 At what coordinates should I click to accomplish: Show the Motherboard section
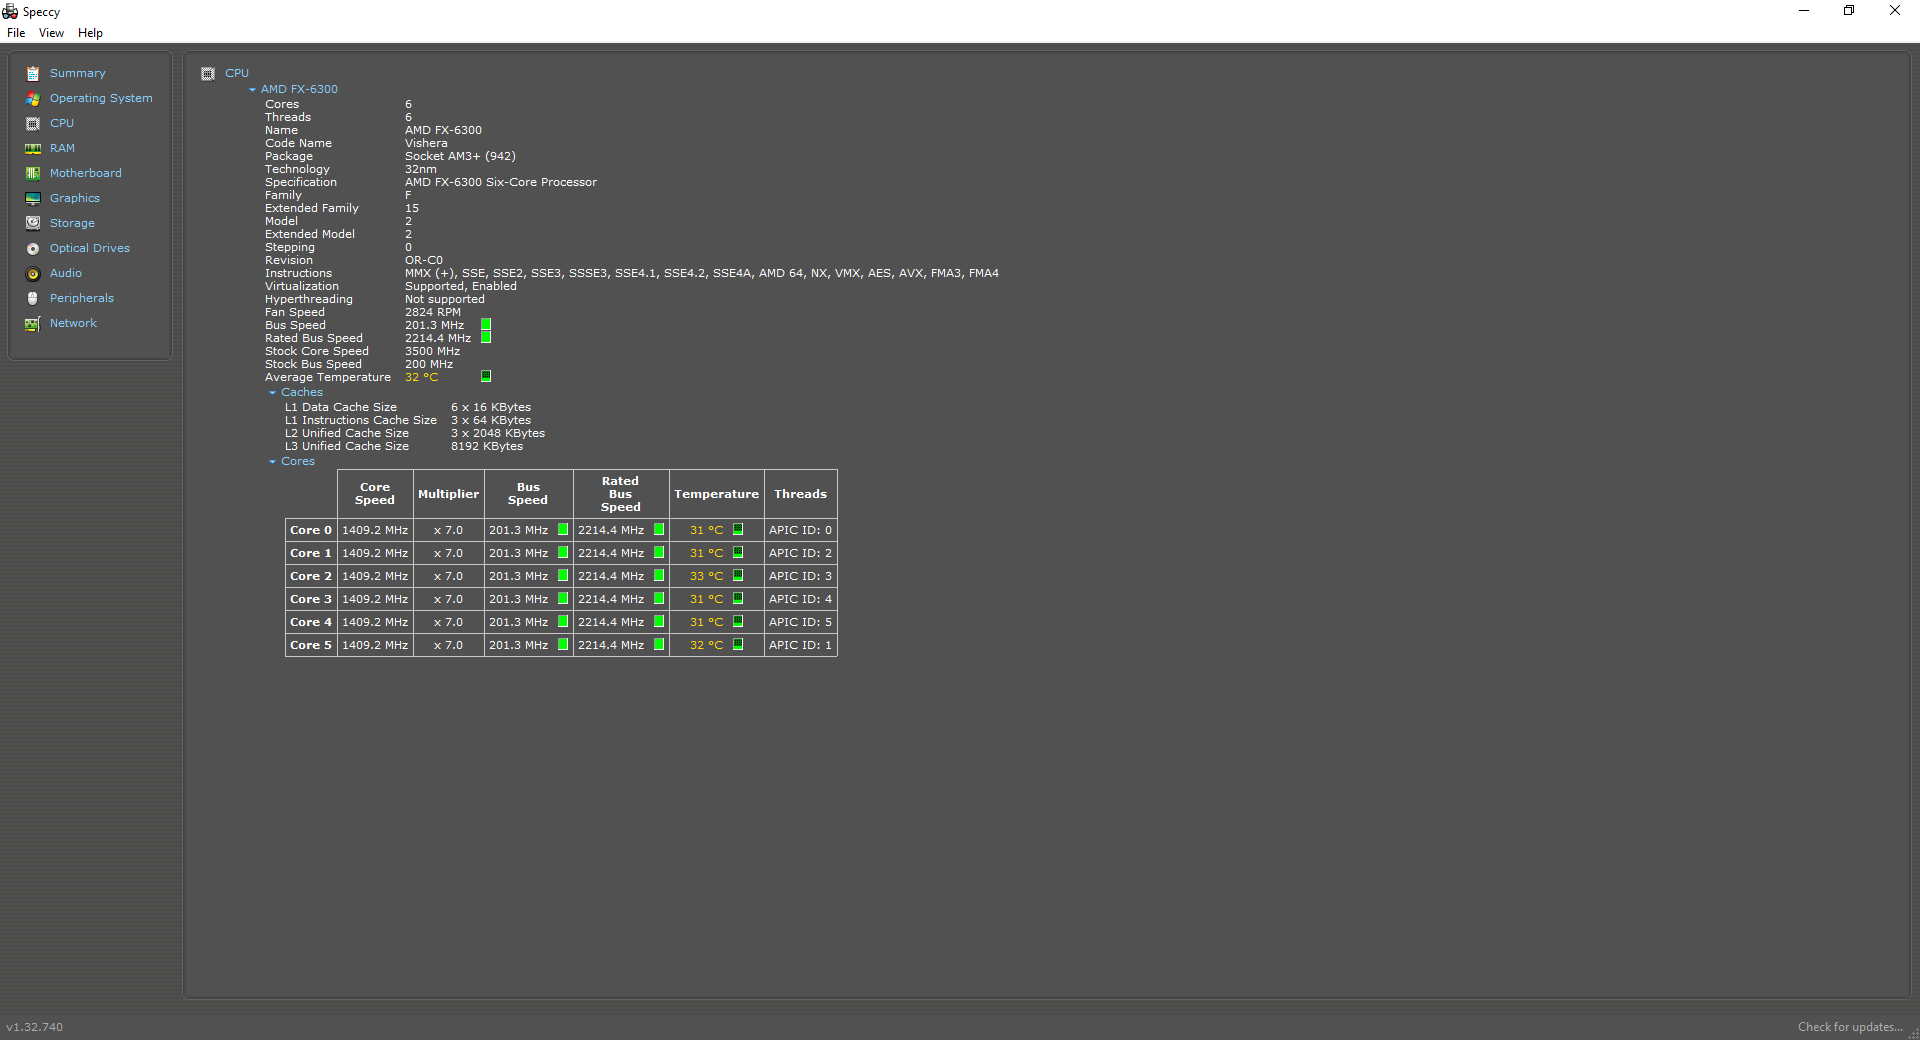(86, 173)
